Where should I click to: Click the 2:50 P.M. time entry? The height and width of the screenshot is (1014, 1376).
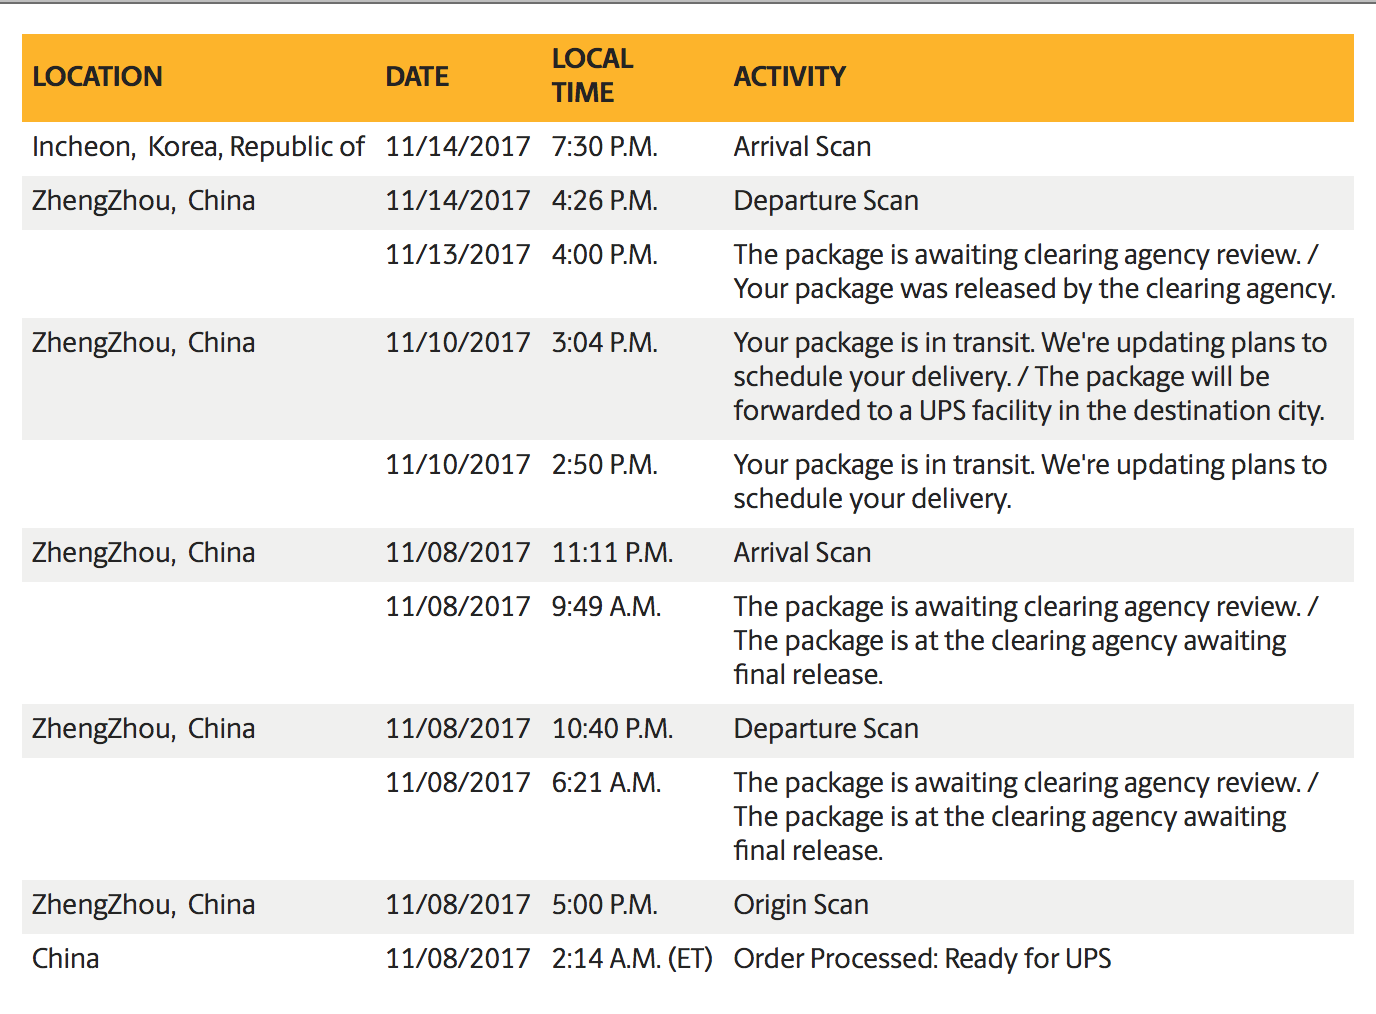tap(604, 465)
